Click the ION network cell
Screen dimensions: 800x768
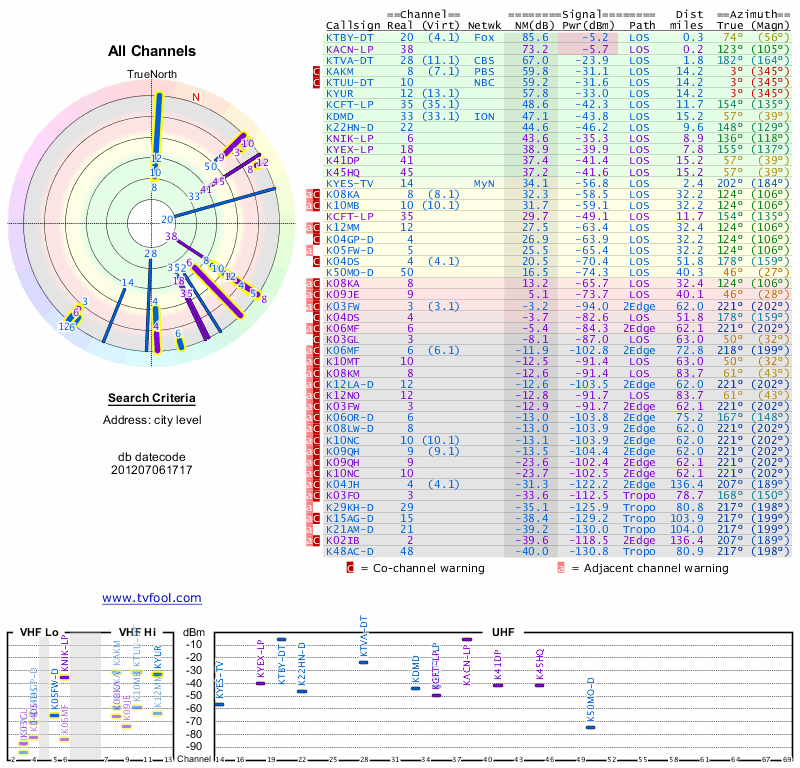click(484, 116)
